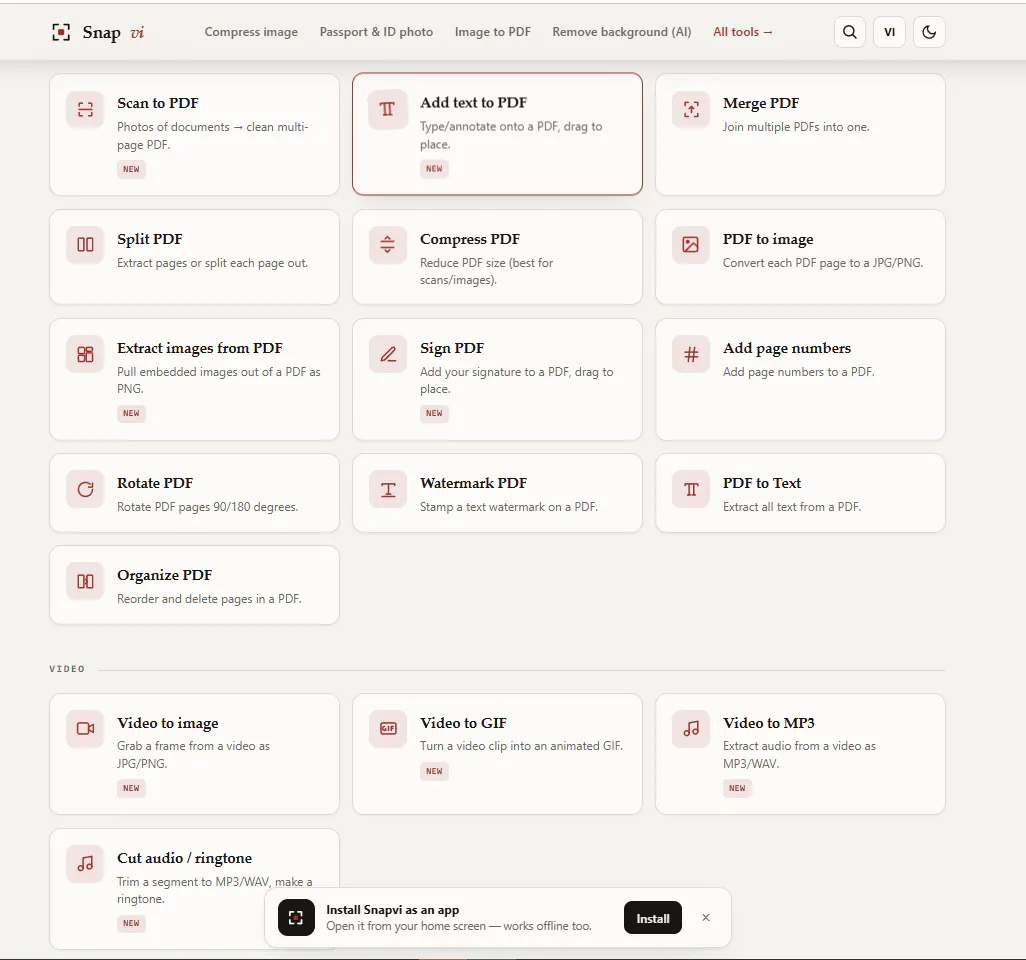This screenshot has height=960, width=1026.
Task: Click NEW badge on Sign PDF card
Action: coord(434,414)
